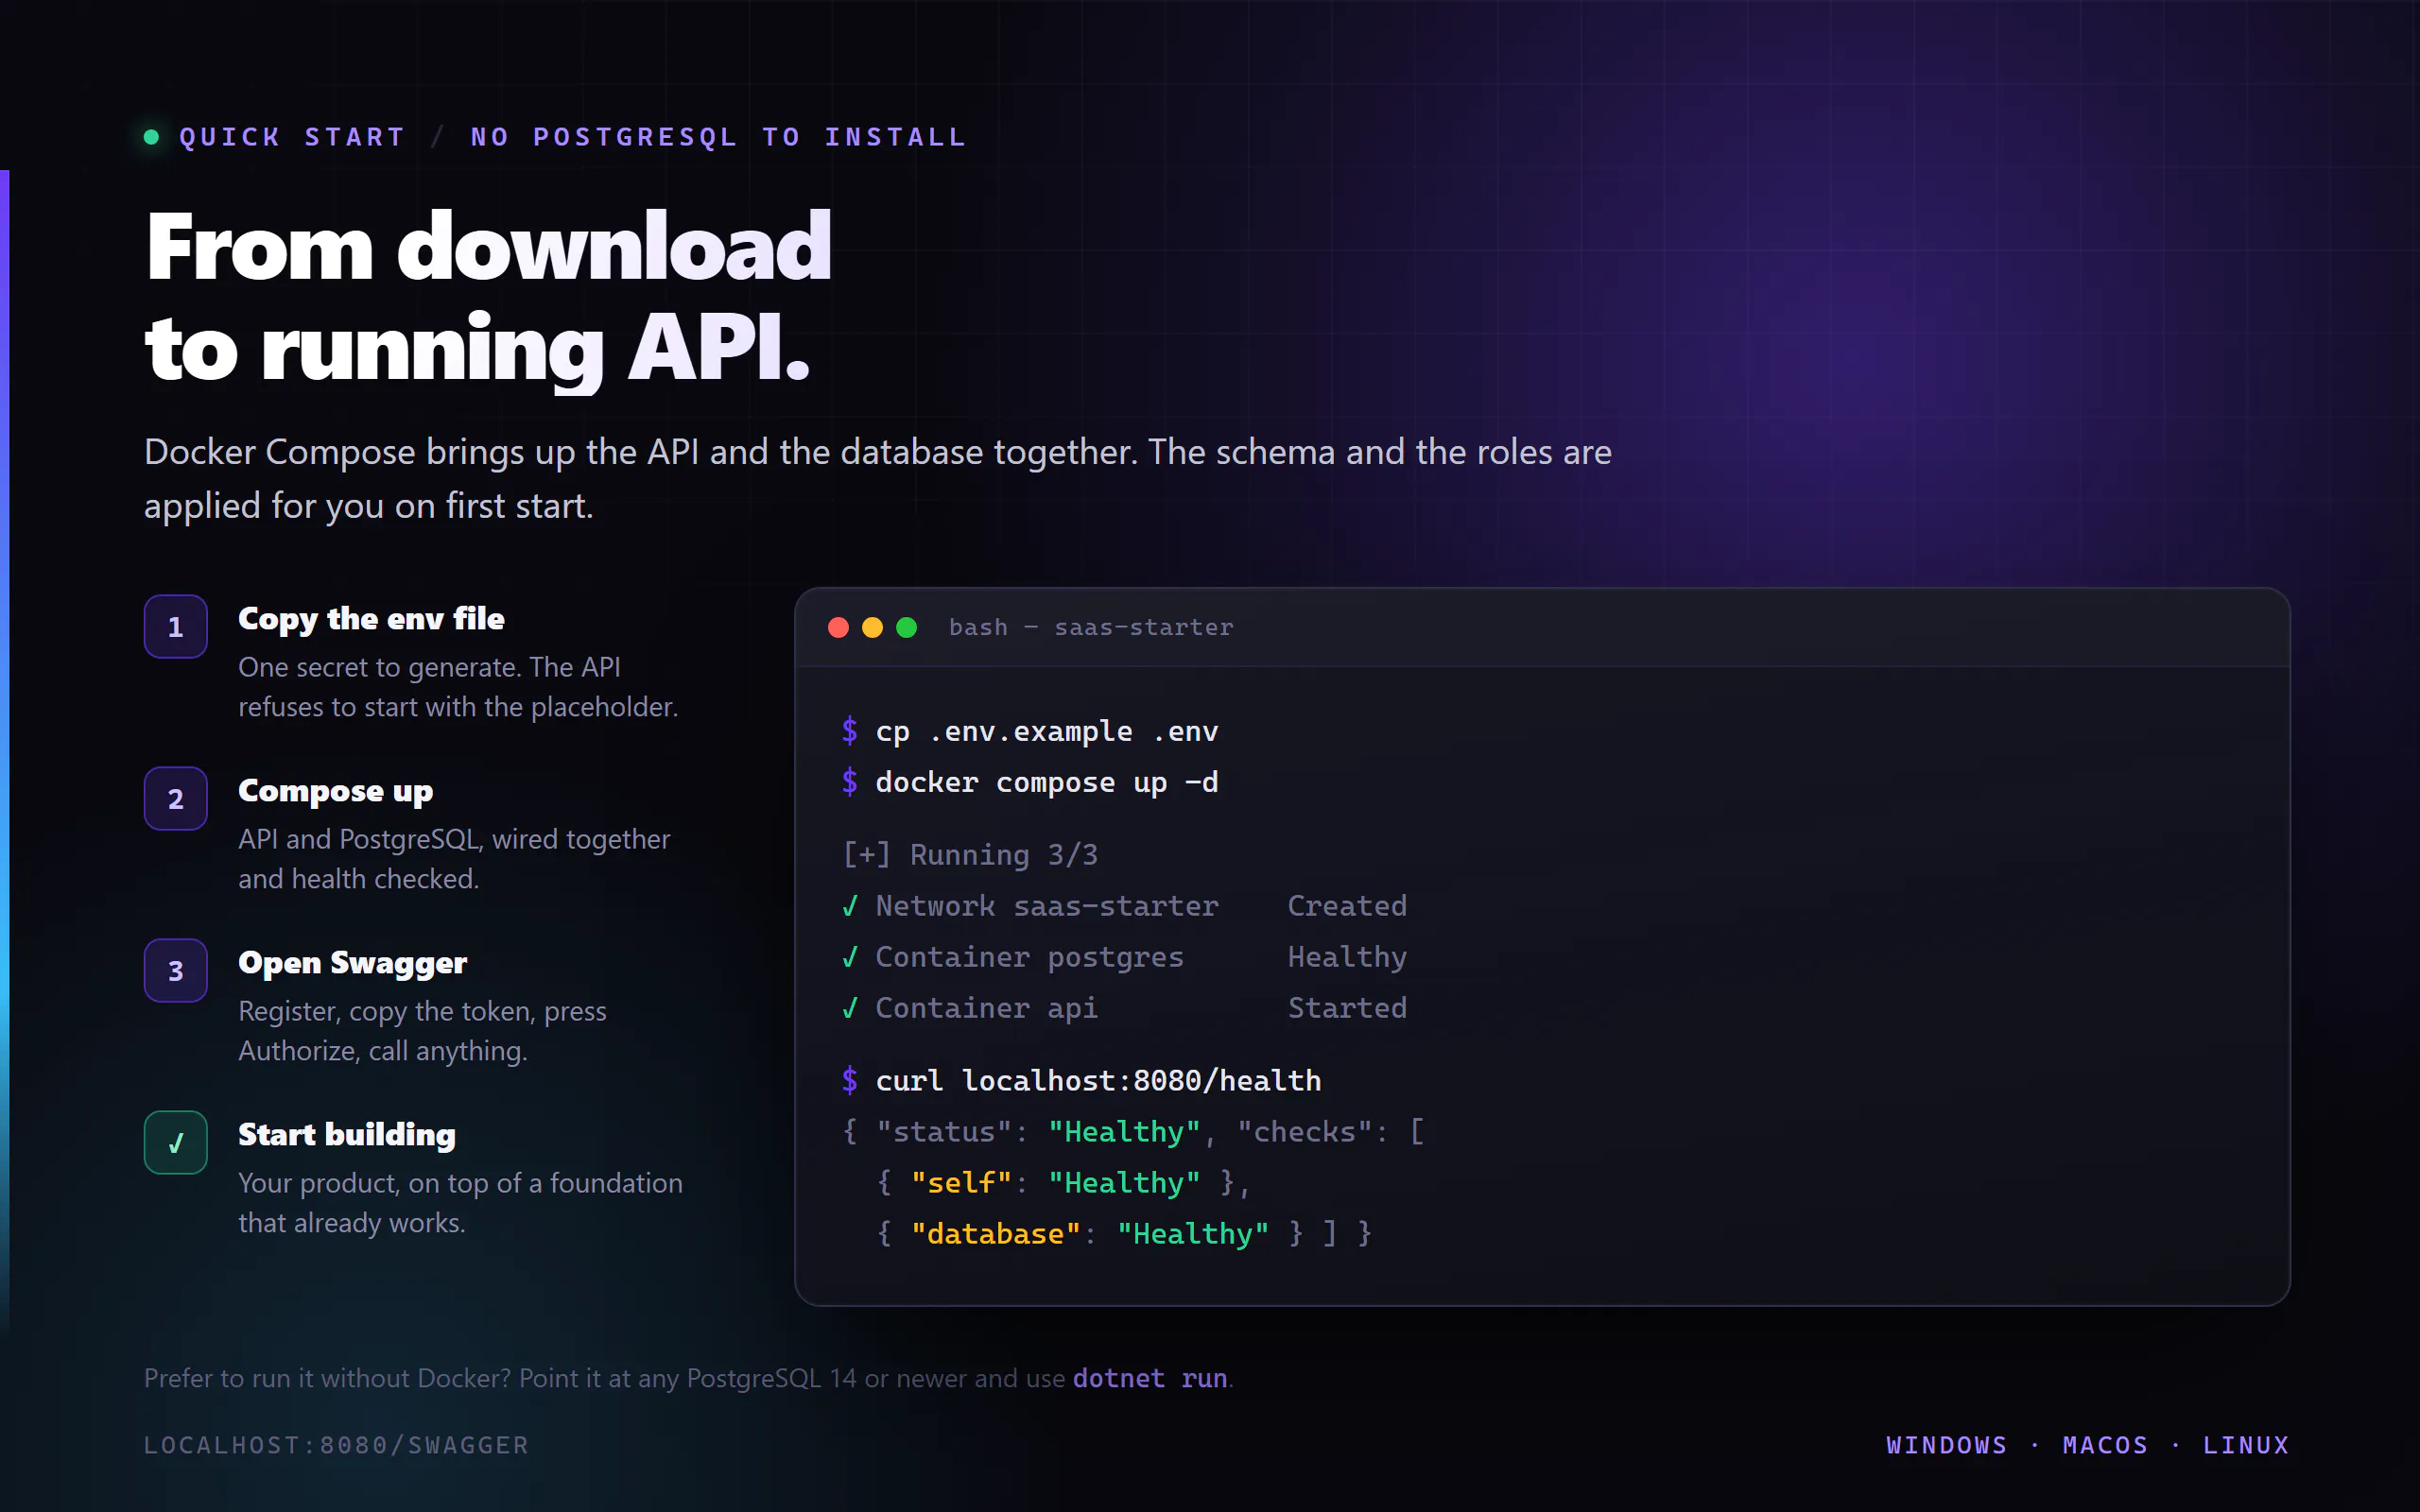Click the checkmark next to Container api
The width and height of the screenshot is (2420, 1512).
click(x=850, y=1008)
